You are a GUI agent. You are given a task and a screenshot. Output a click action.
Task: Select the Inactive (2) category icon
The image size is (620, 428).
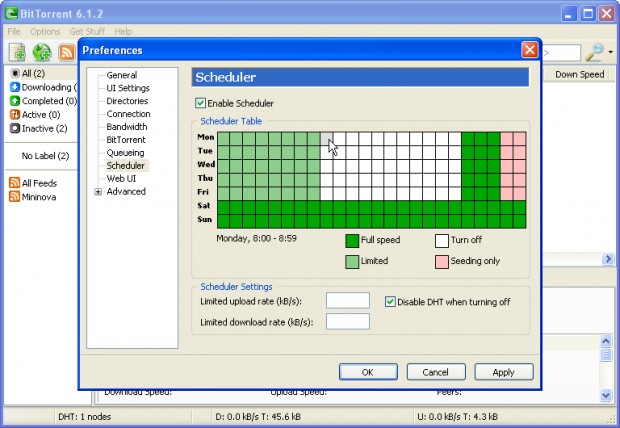click(x=15, y=128)
